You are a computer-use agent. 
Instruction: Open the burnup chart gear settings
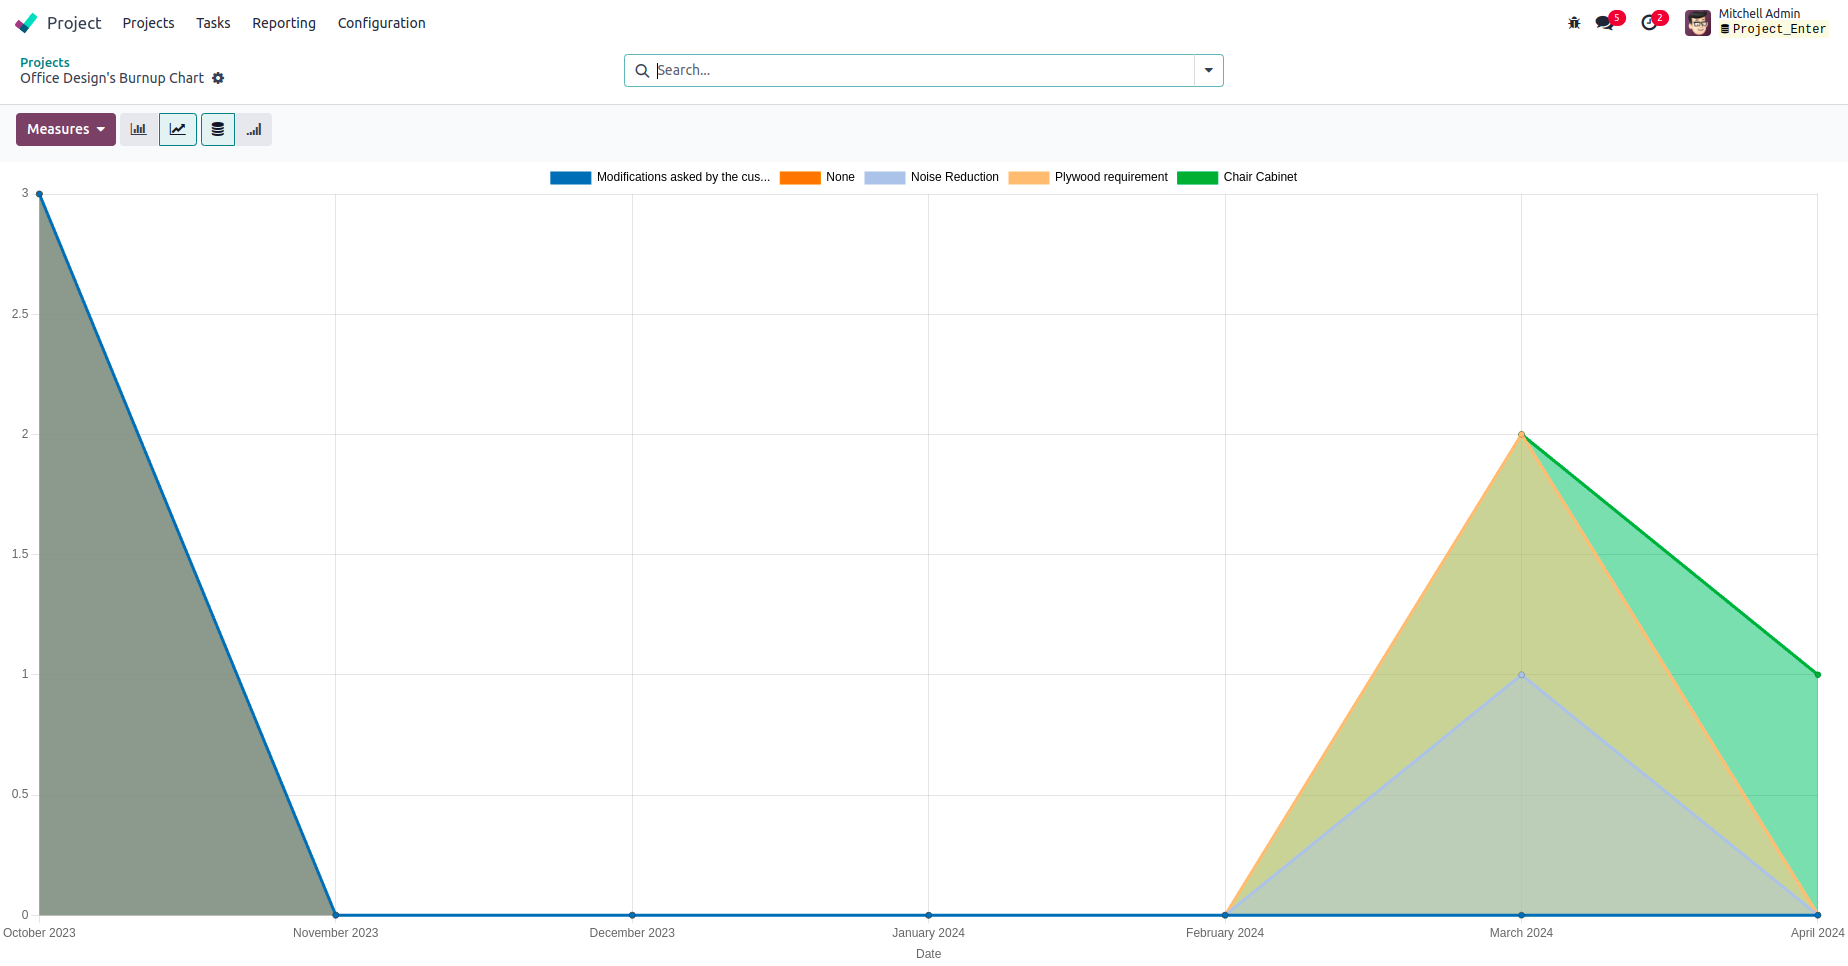(x=218, y=78)
